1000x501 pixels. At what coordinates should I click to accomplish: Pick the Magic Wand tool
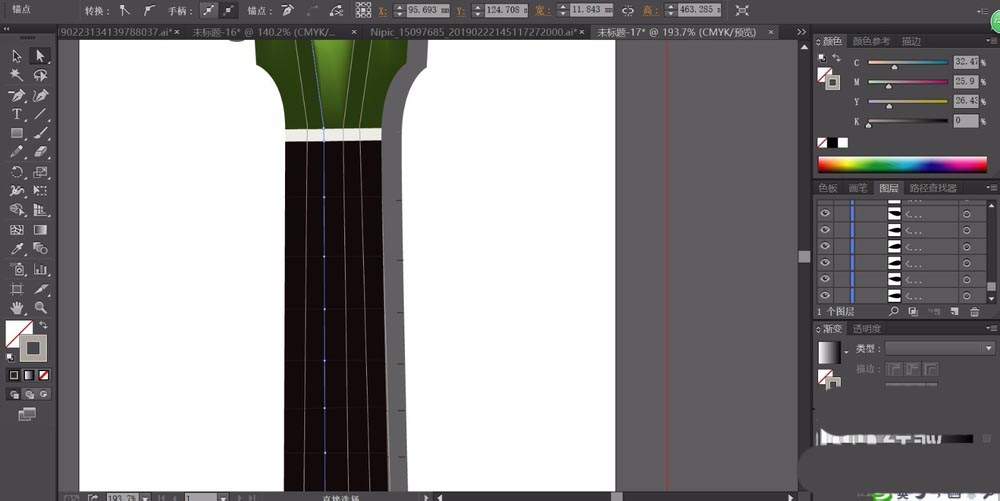17,75
